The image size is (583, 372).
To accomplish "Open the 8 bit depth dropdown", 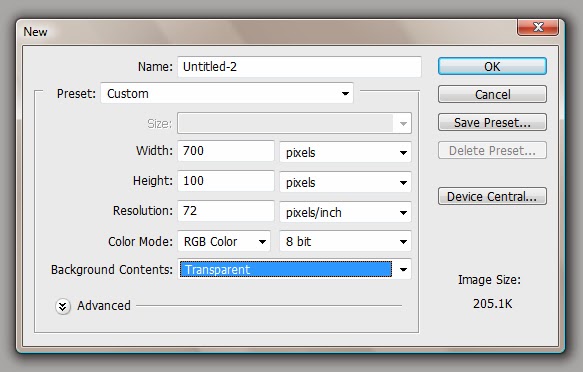I will coord(345,242).
